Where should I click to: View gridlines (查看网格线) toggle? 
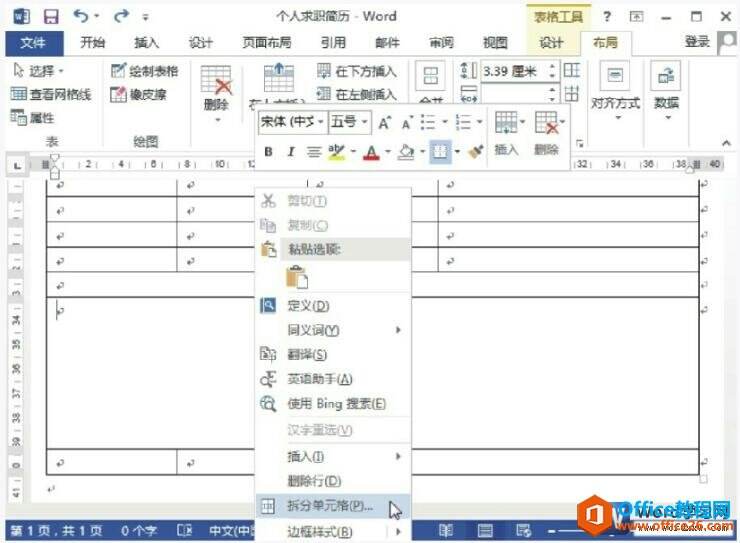50,94
